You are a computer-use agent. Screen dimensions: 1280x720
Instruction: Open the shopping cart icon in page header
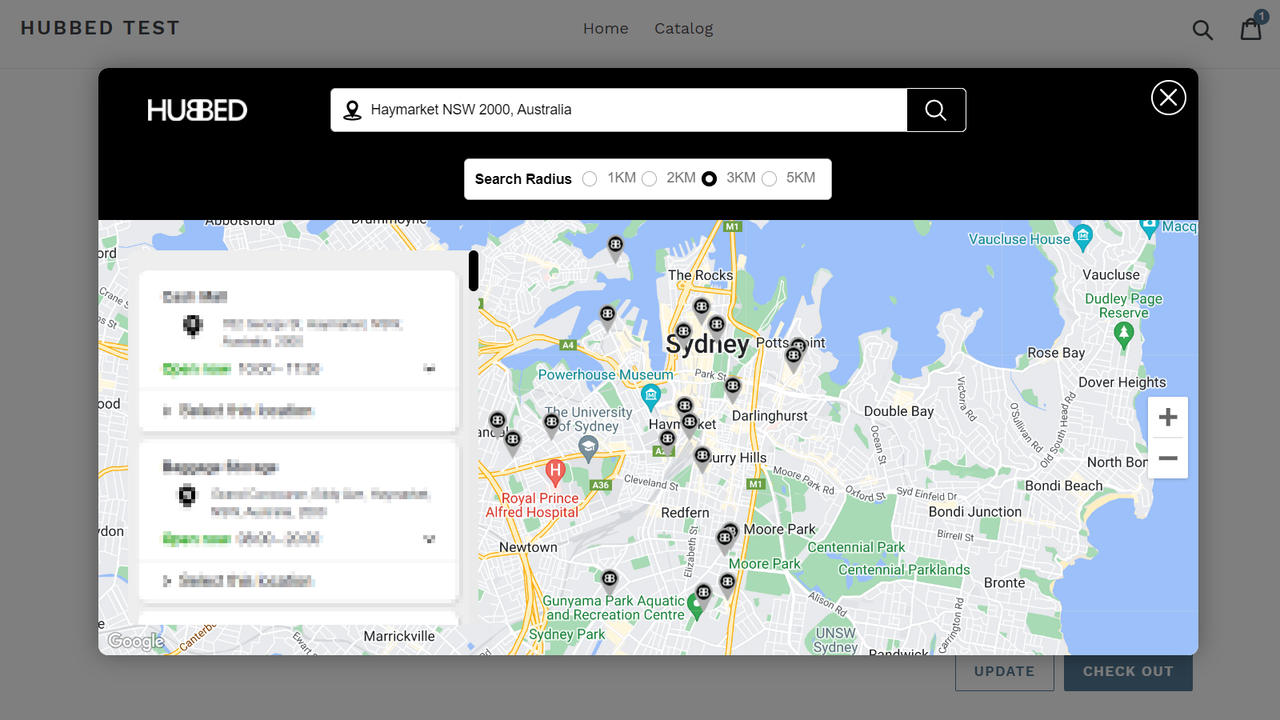pyautogui.click(x=1251, y=28)
